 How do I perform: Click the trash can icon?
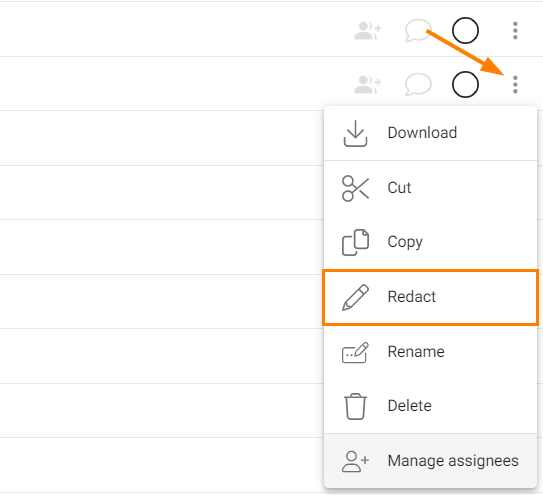[355, 406]
